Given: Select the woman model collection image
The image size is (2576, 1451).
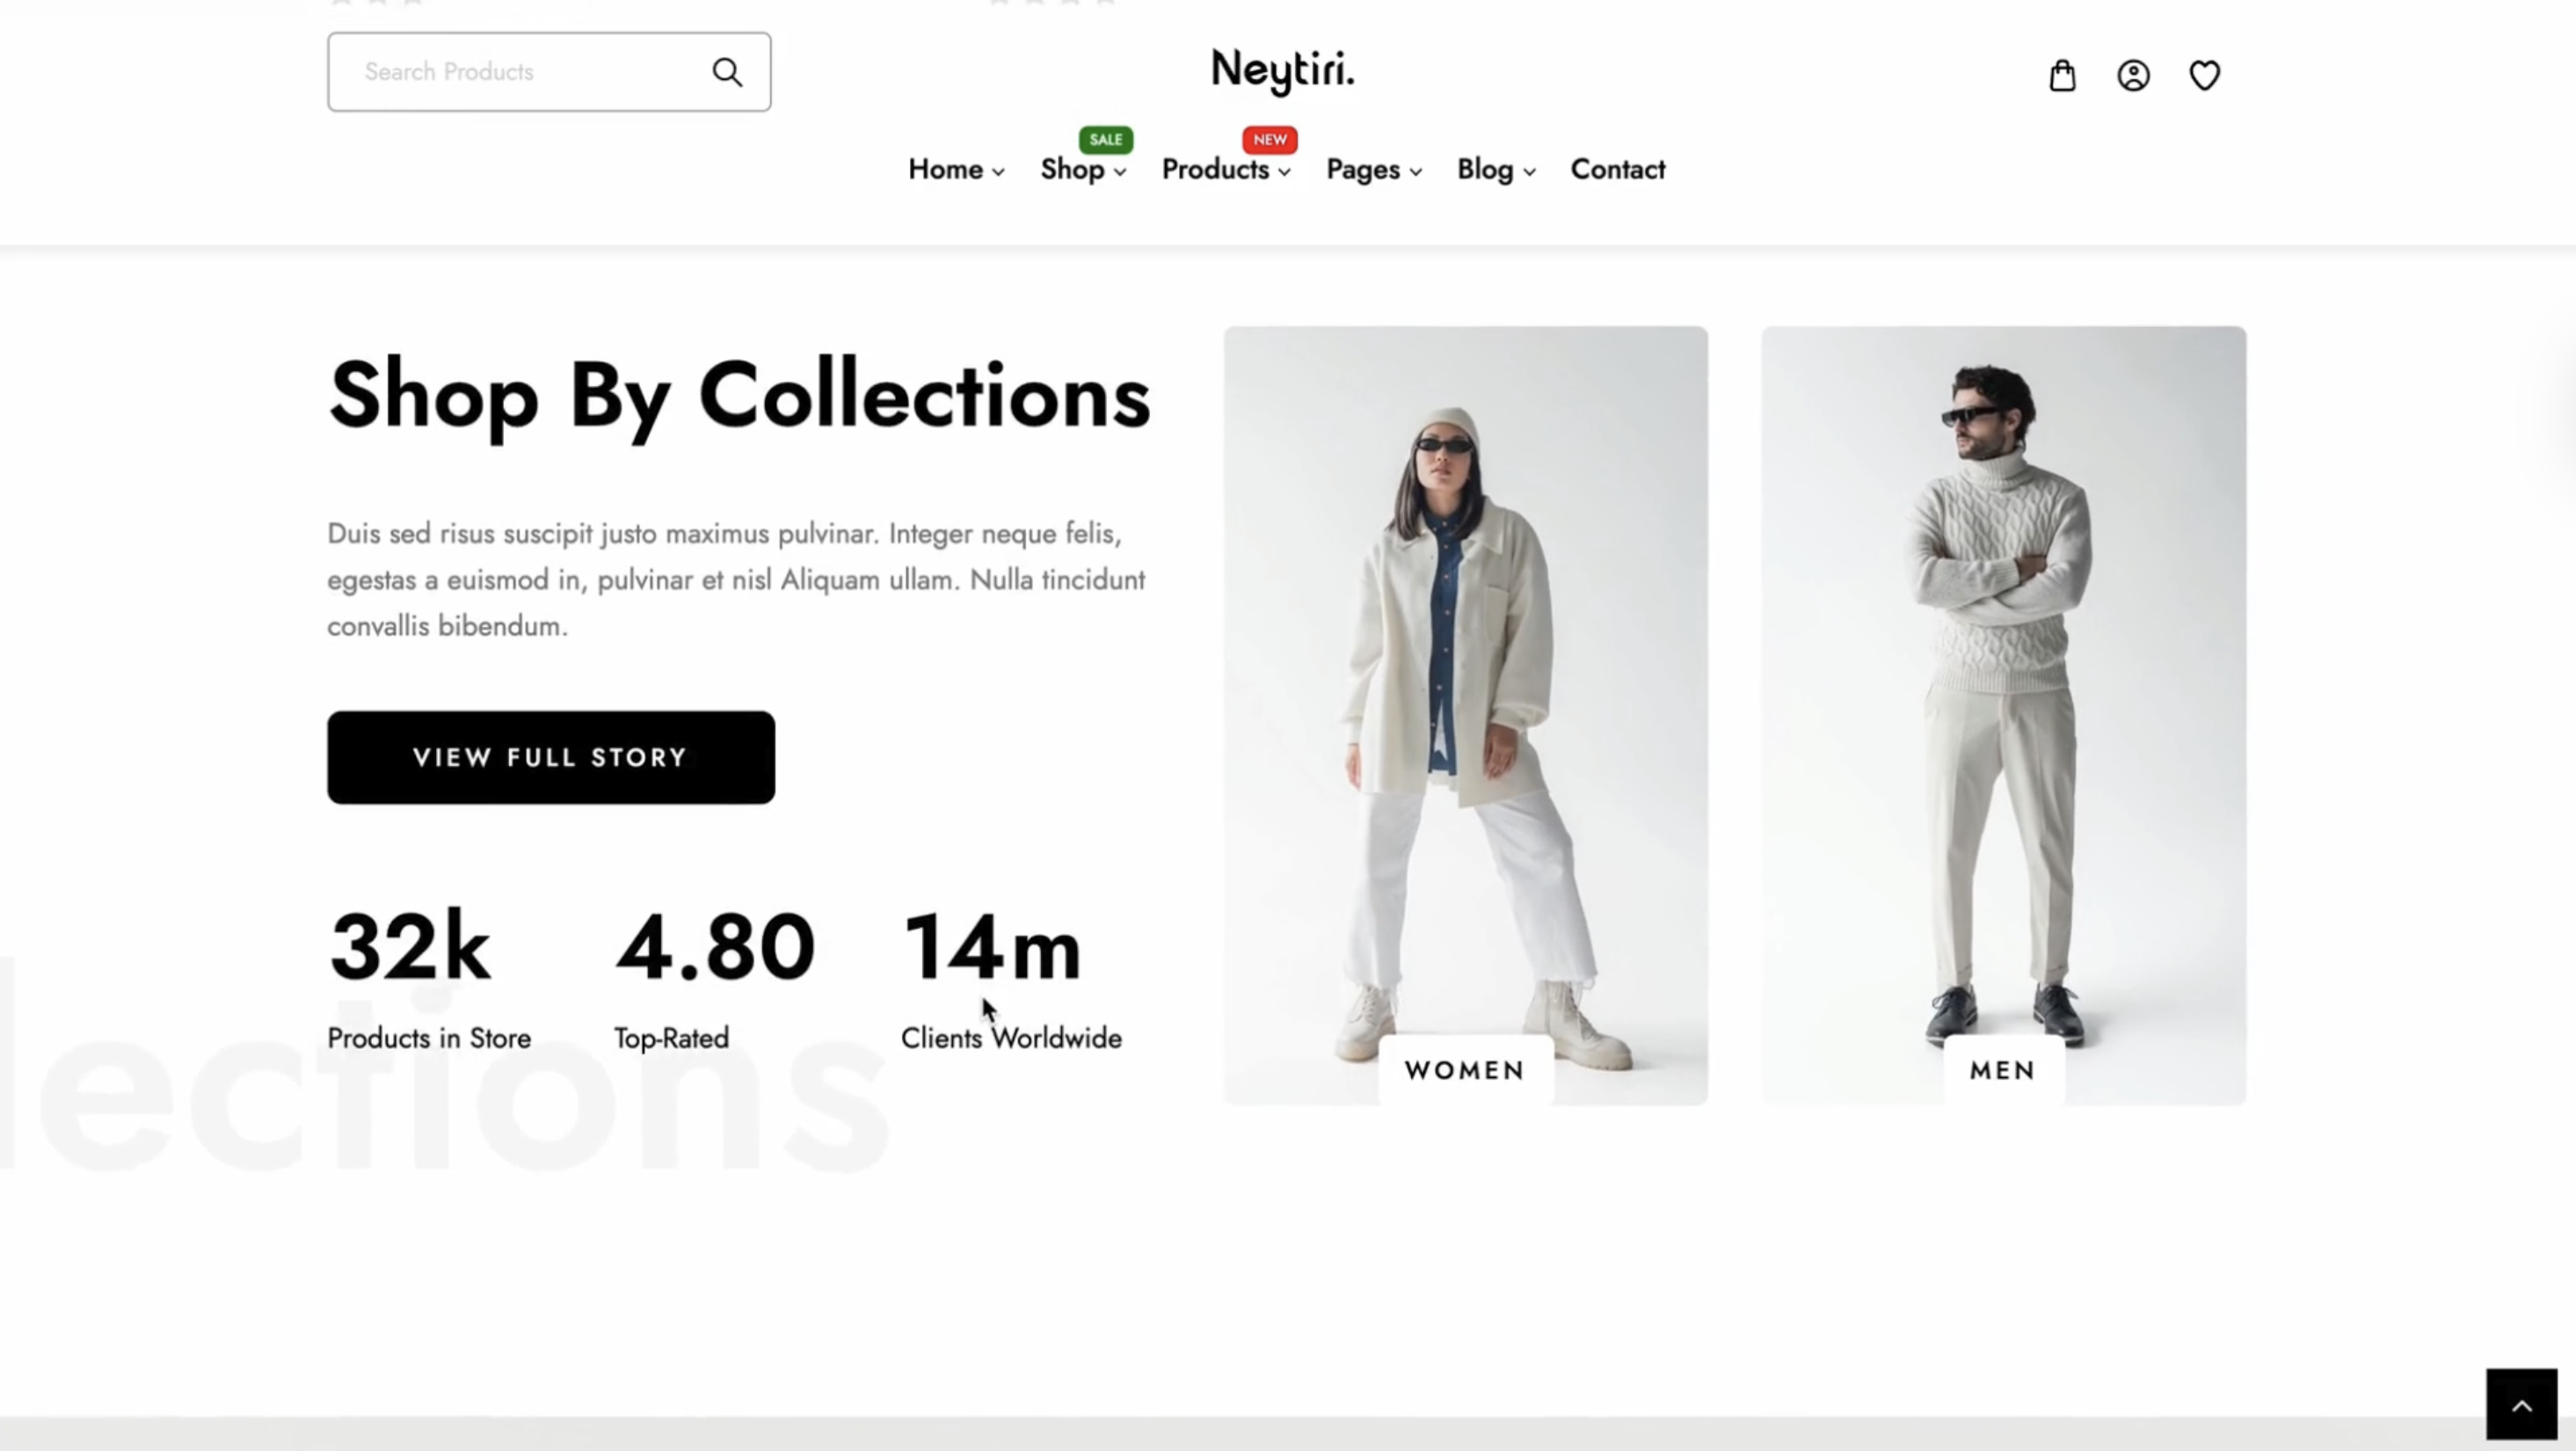Looking at the screenshot, I should coord(1466,715).
